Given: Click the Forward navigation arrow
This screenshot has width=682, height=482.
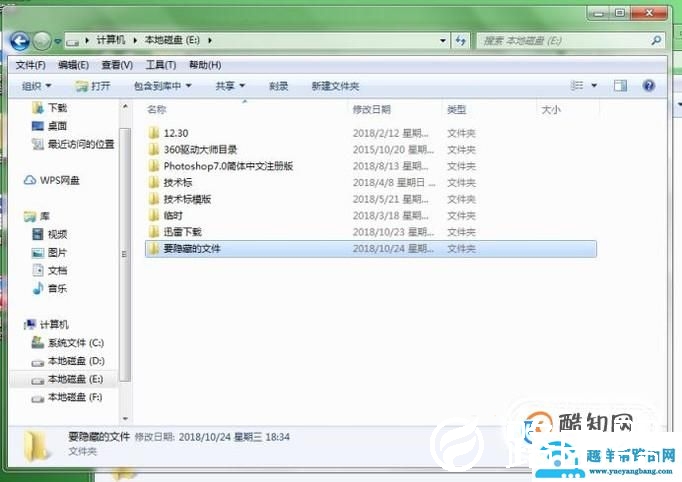Looking at the screenshot, I should 42,41.
